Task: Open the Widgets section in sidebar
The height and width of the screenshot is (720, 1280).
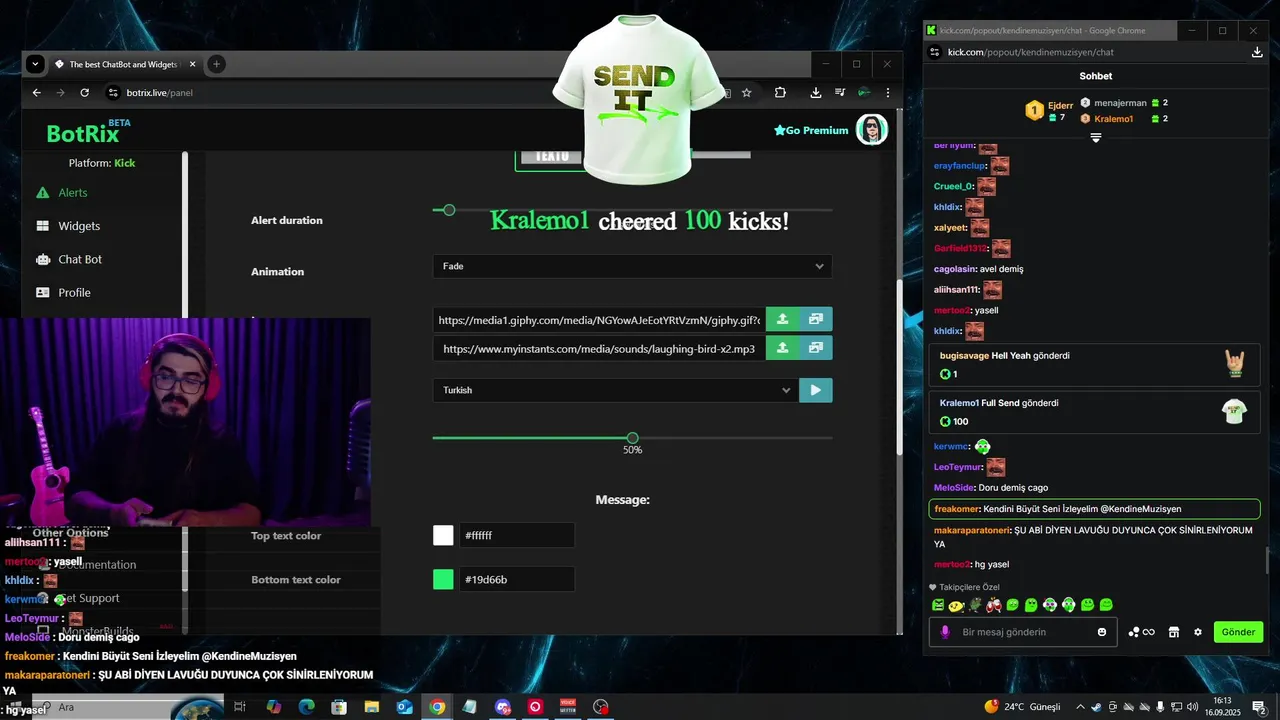Action: (x=79, y=226)
